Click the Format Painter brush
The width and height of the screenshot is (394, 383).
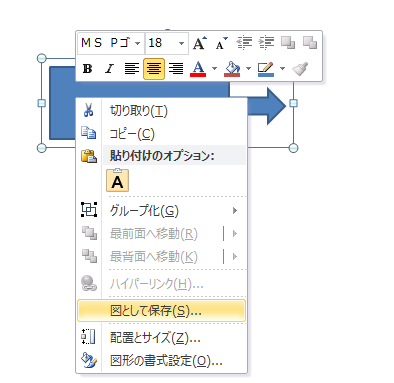pyautogui.click(x=300, y=69)
